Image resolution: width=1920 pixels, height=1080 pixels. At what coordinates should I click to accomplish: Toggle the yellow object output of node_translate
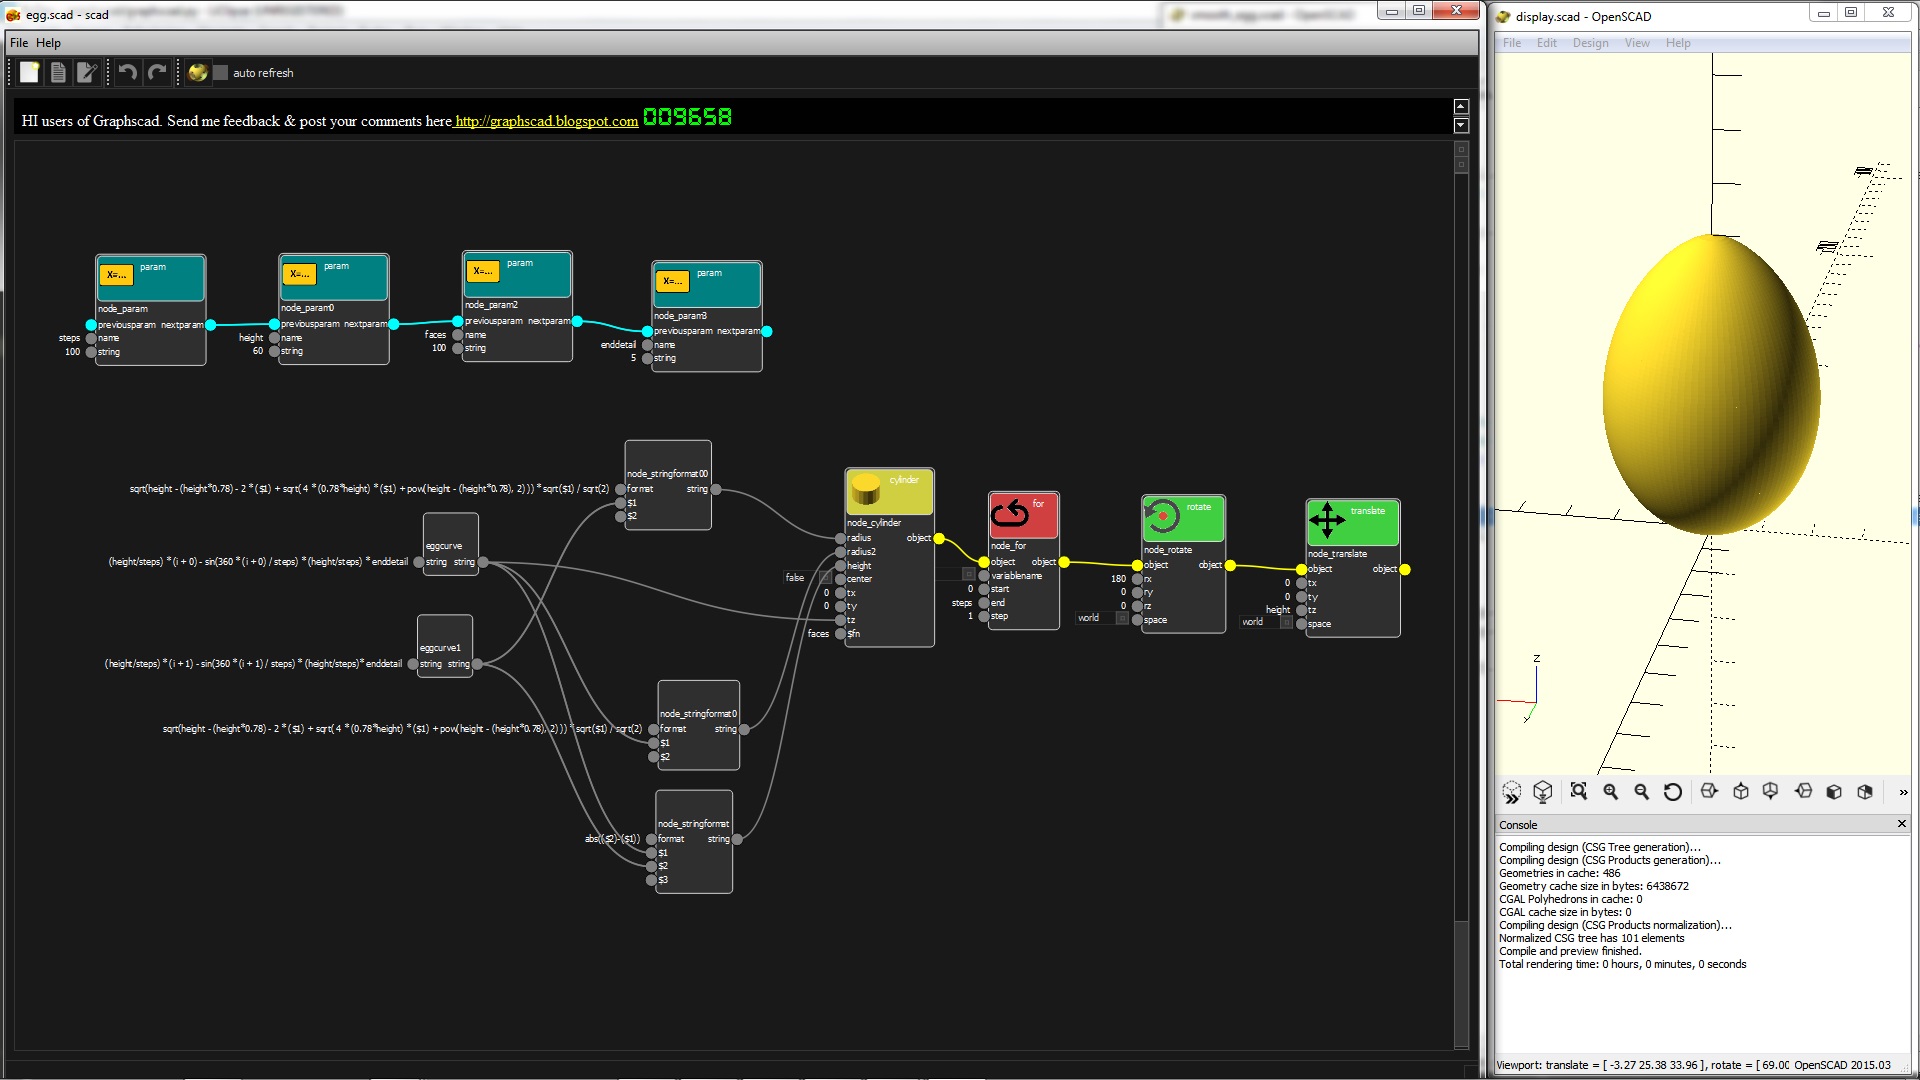coord(1405,569)
